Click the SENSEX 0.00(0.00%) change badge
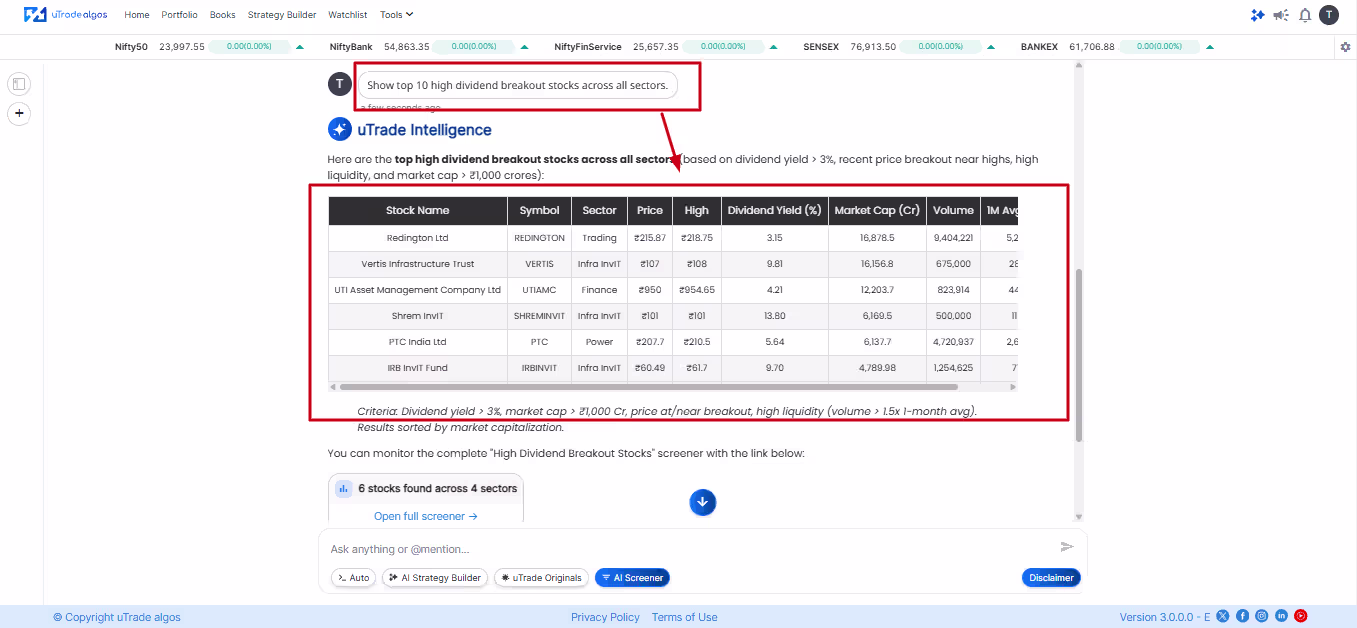This screenshot has width=1357, height=628. [939, 47]
